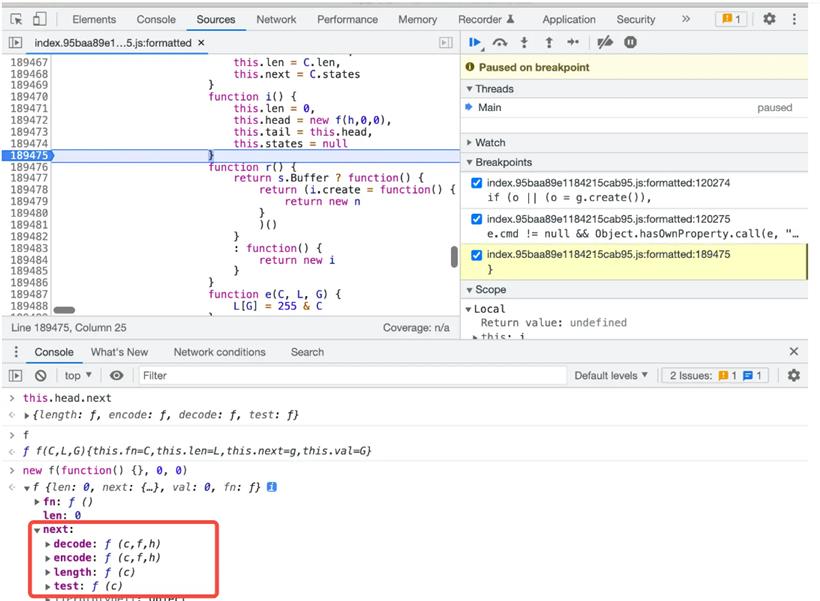The width and height of the screenshot is (820, 601).
Task: Show the Sources navigator pane
Action: [16, 43]
